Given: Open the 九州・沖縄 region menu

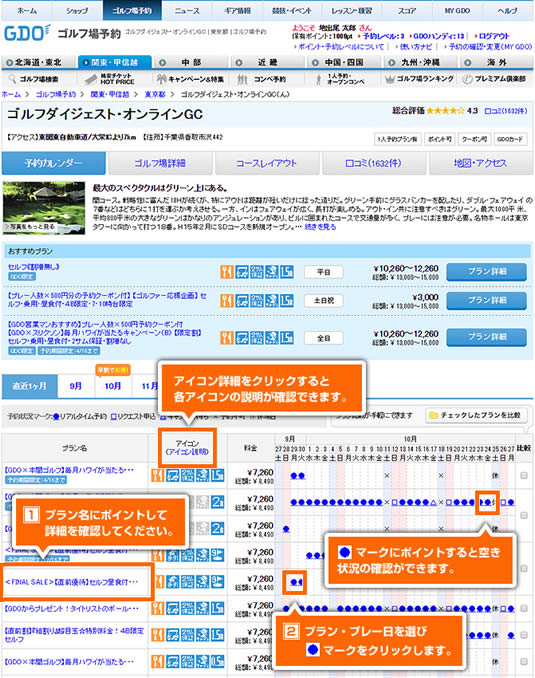Looking at the screenshot, I should tap(420, 62).
